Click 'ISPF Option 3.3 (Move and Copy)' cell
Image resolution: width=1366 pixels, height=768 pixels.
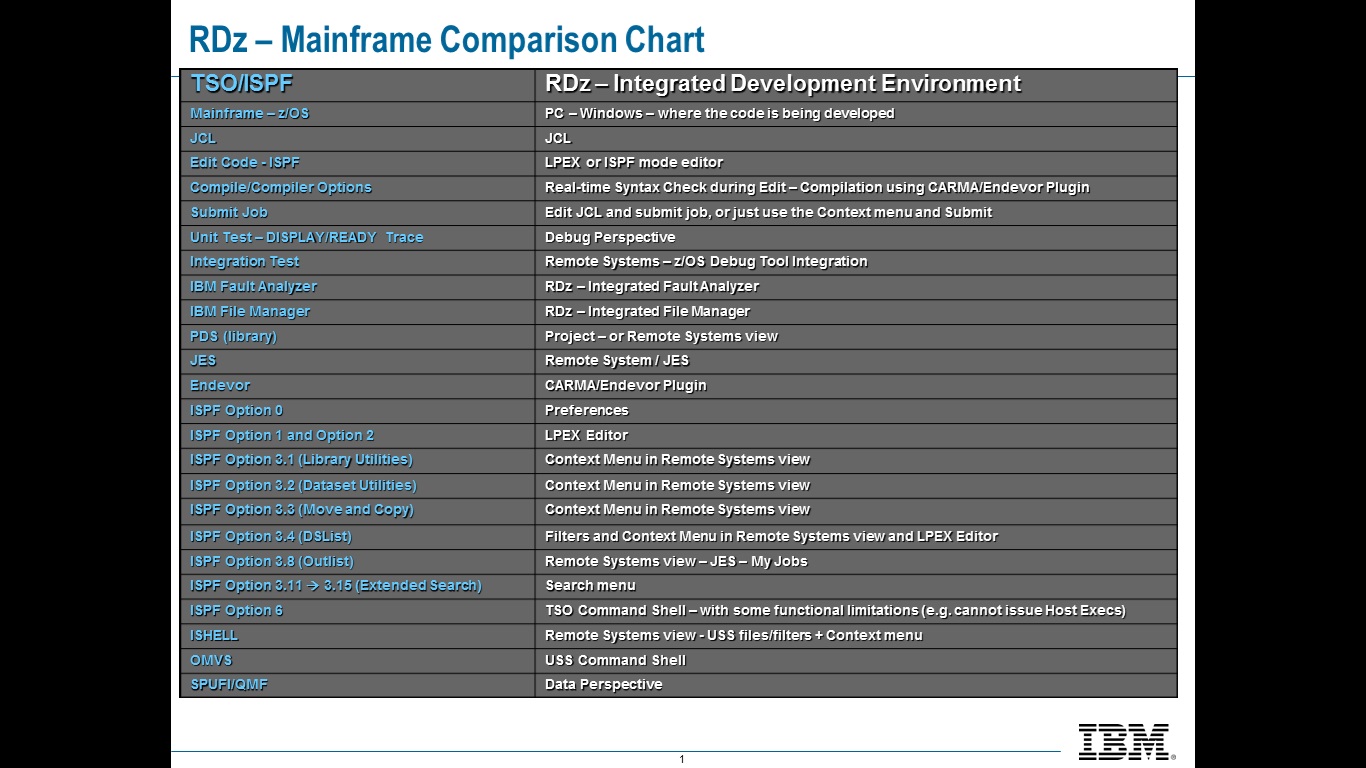[358, 510]
